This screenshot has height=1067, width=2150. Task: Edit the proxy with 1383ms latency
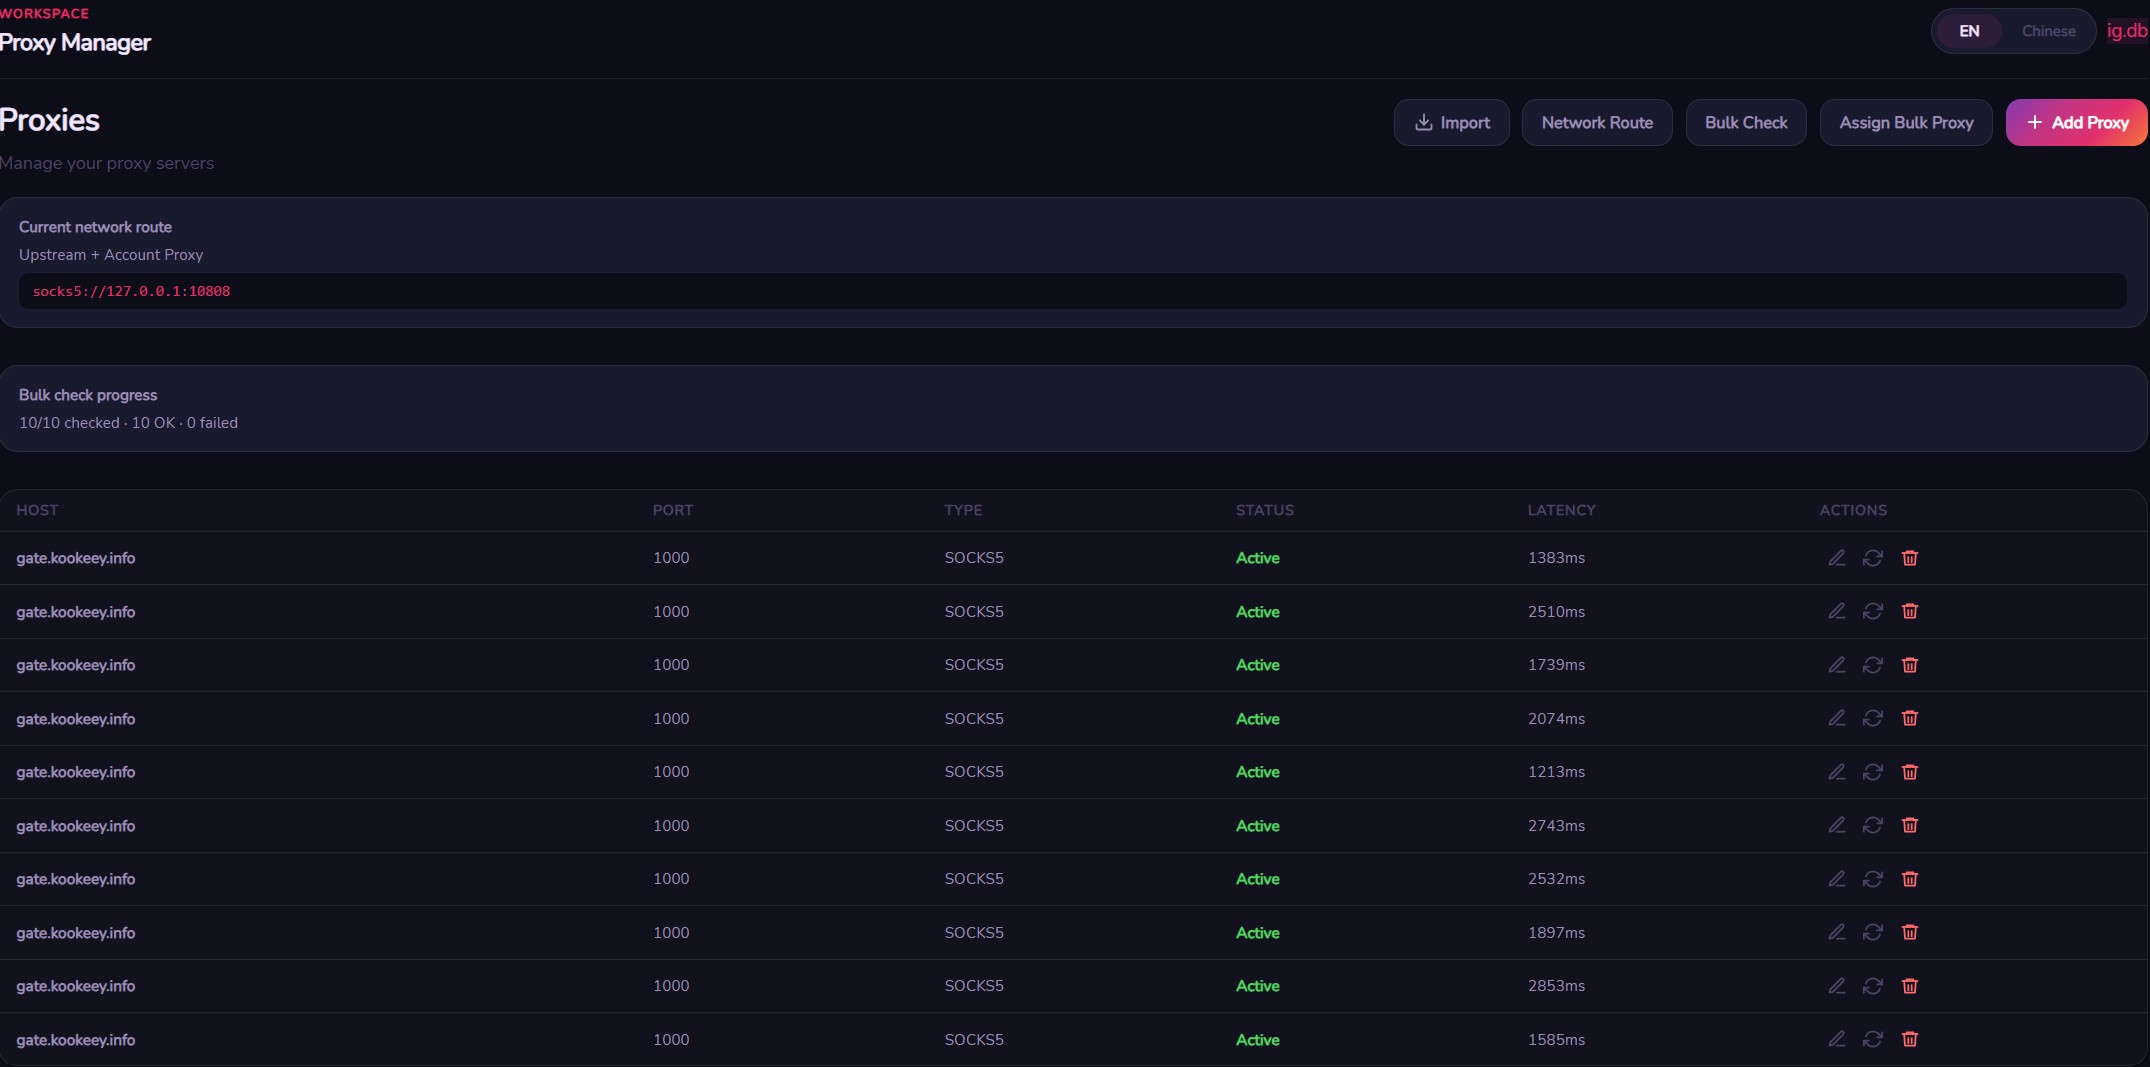tap(1836, 558)
